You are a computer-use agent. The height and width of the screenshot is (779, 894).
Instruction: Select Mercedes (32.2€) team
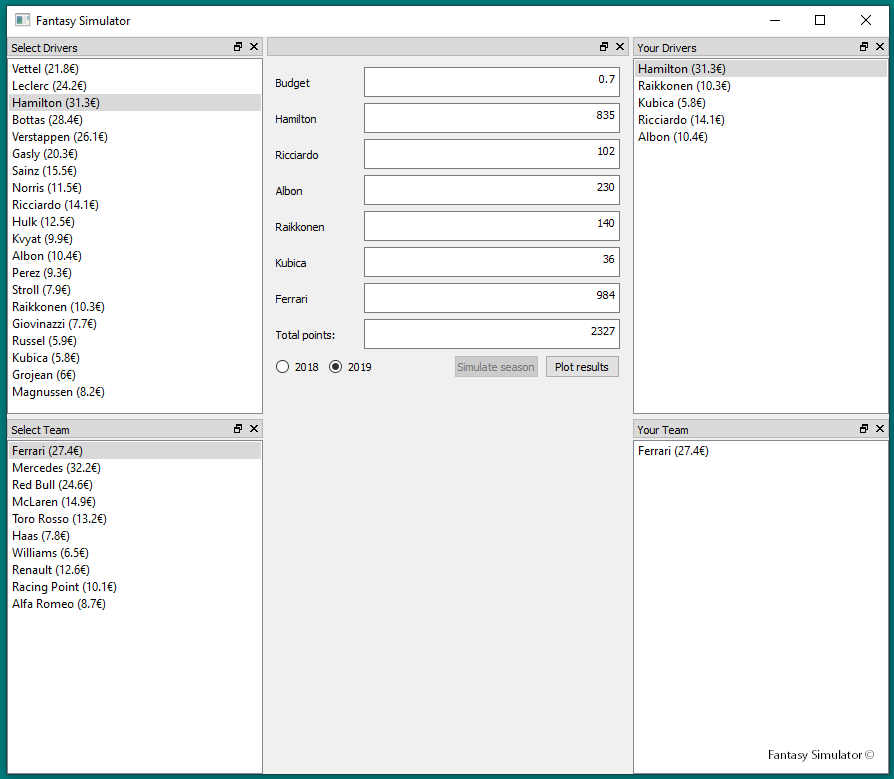135,468
